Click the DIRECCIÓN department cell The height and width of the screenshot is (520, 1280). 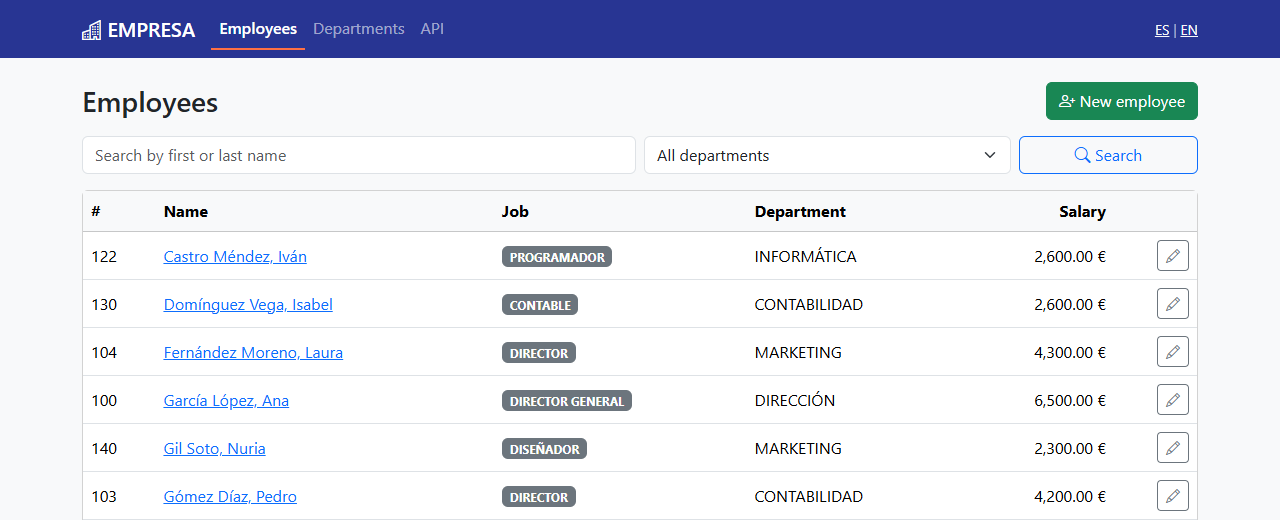(x=795, y=400)
